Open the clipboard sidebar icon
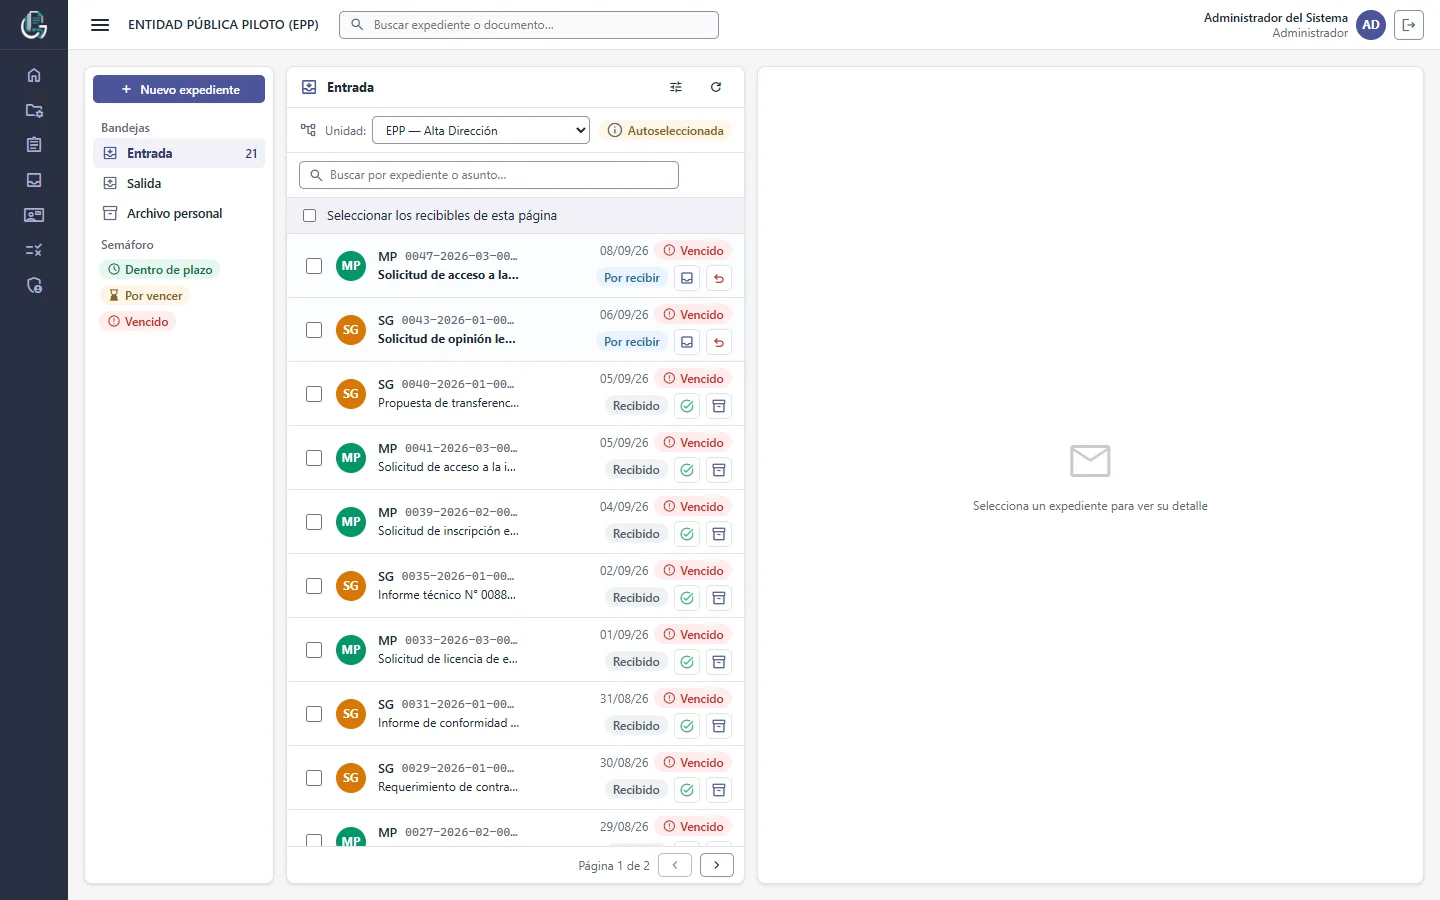Screen dimensions: 1440x900 click(34, 145)
